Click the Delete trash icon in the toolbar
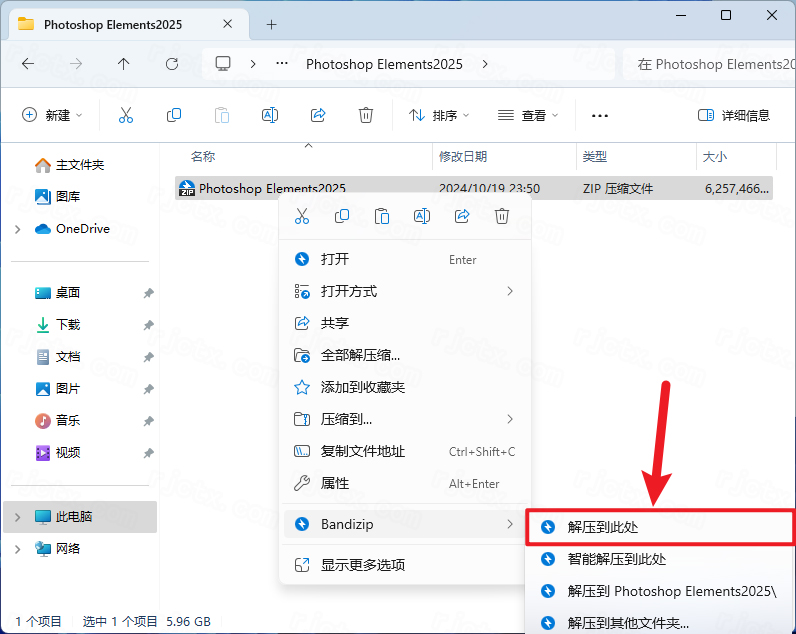The width and height of the screenshot is (796, 634). pos(366,115)
